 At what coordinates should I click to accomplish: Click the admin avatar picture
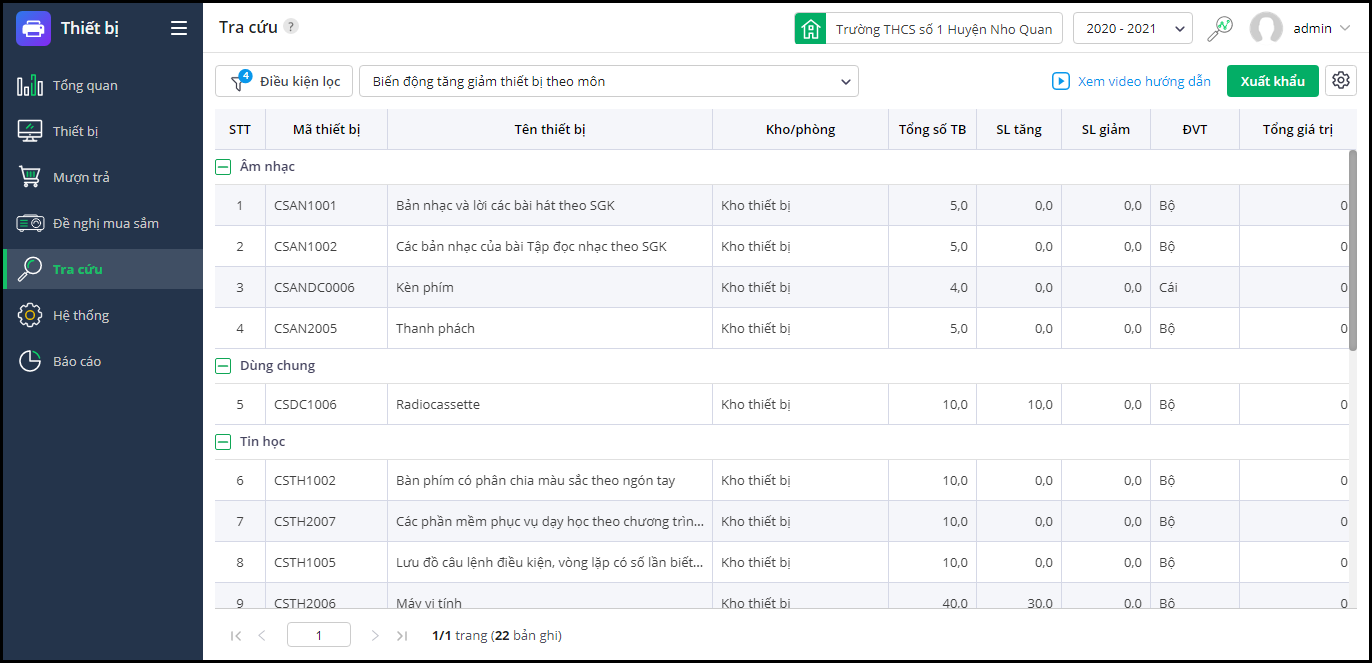[x=1266, y=29]
